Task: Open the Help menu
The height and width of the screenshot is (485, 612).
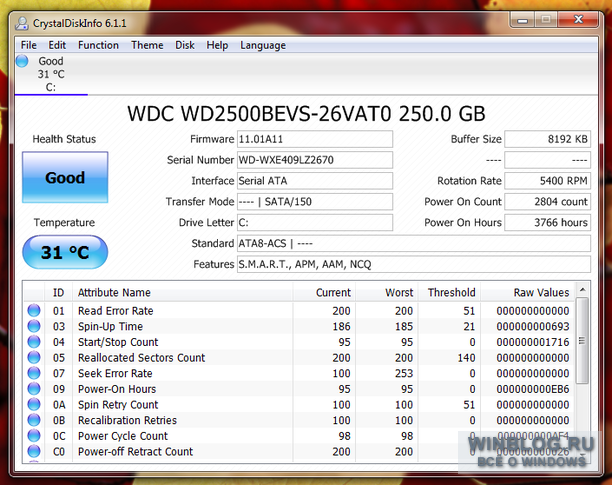Action: (x=217, y=45)
